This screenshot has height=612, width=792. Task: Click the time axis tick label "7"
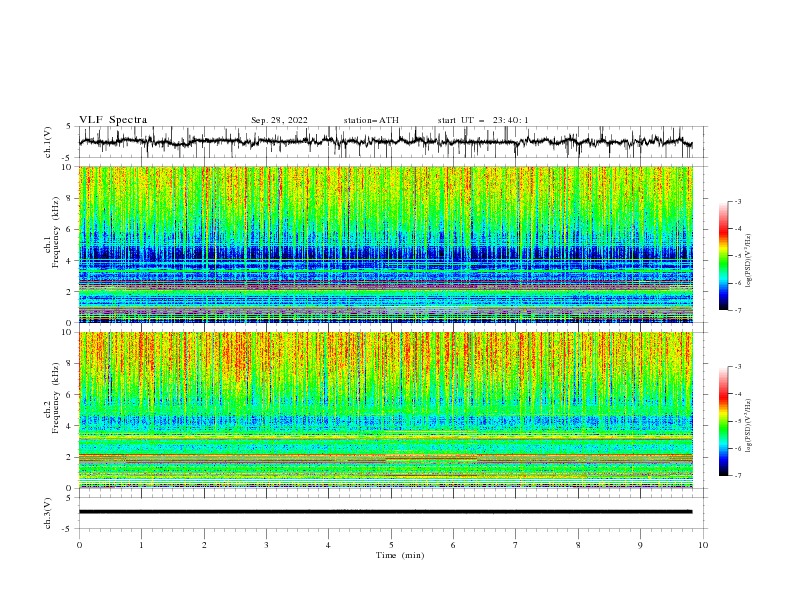(516, 545)
